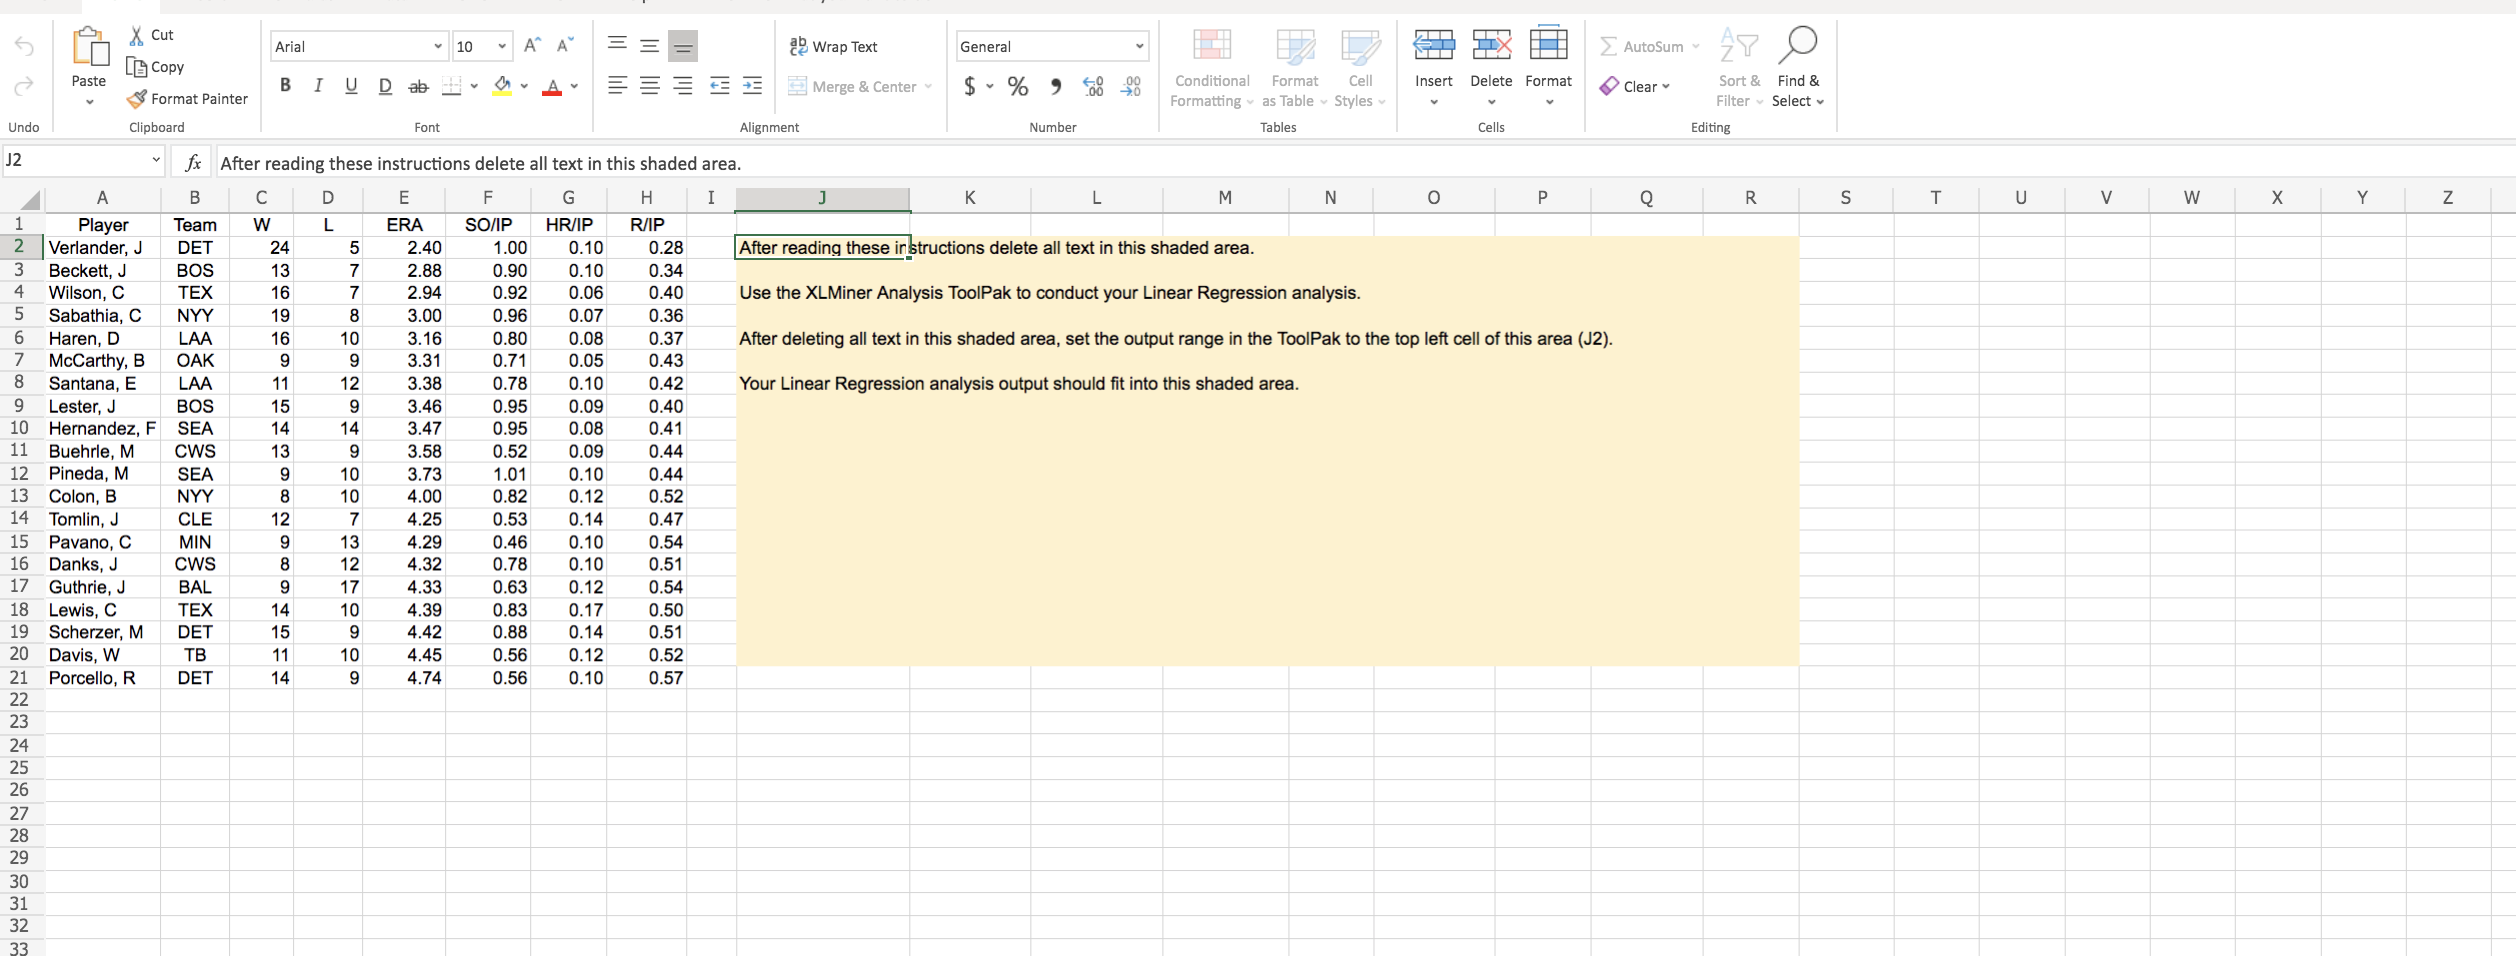This screenshot has height=956, width=2516.
Task: Apply the yellow fill color
Action: coord(502,87)
